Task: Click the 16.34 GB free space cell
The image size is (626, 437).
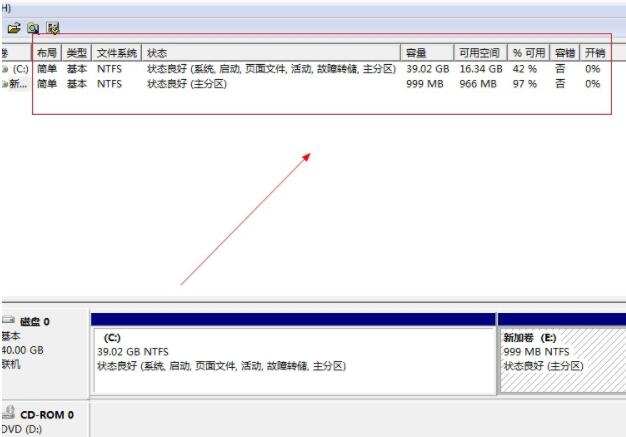Action: [x=481, y=69]
